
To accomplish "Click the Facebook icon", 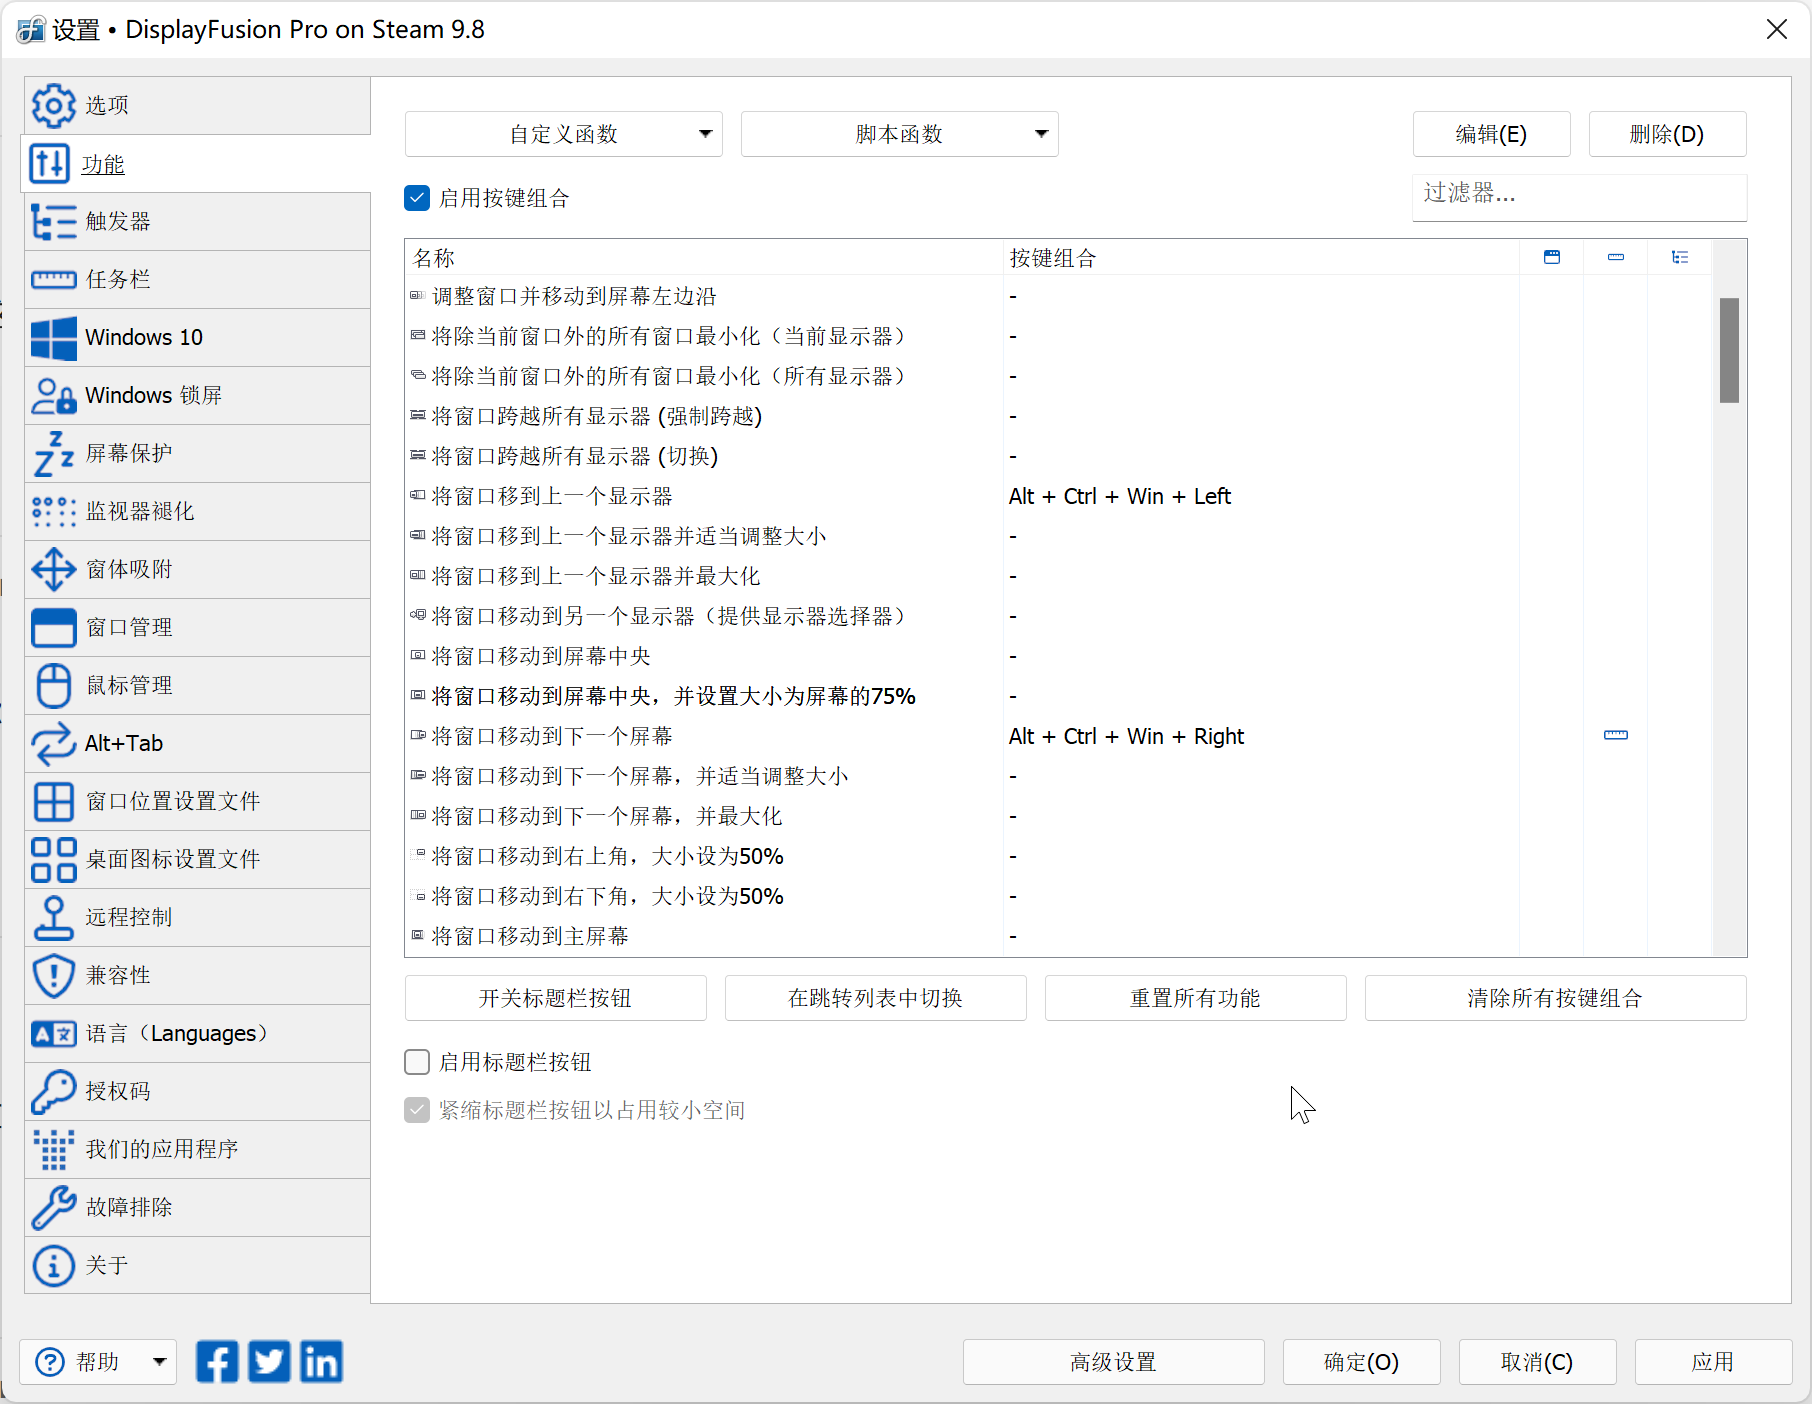I will (217, 1362).
